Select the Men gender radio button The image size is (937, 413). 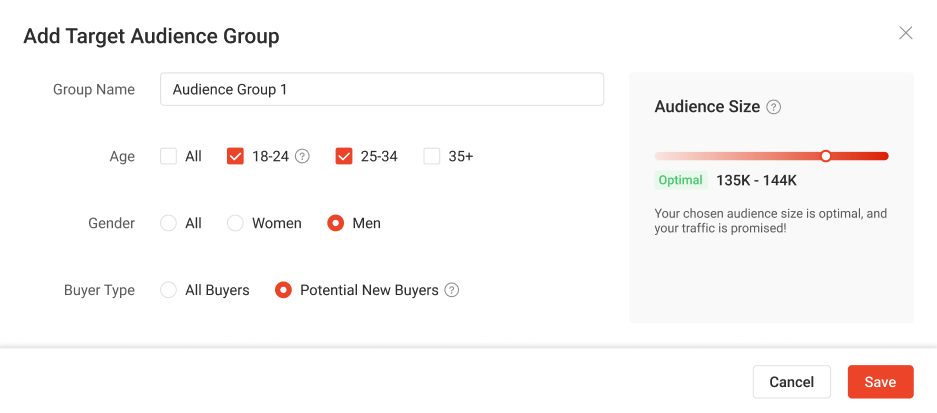click(x=336, y=223)
